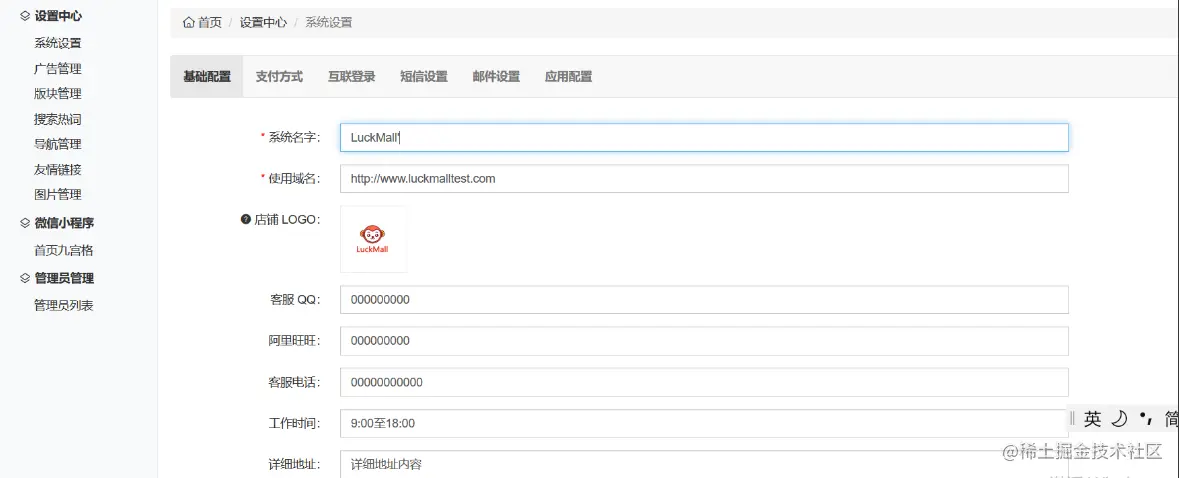Click the 阿里旺旺 field label
The image size is (1179, 478).
coord(294,340)
